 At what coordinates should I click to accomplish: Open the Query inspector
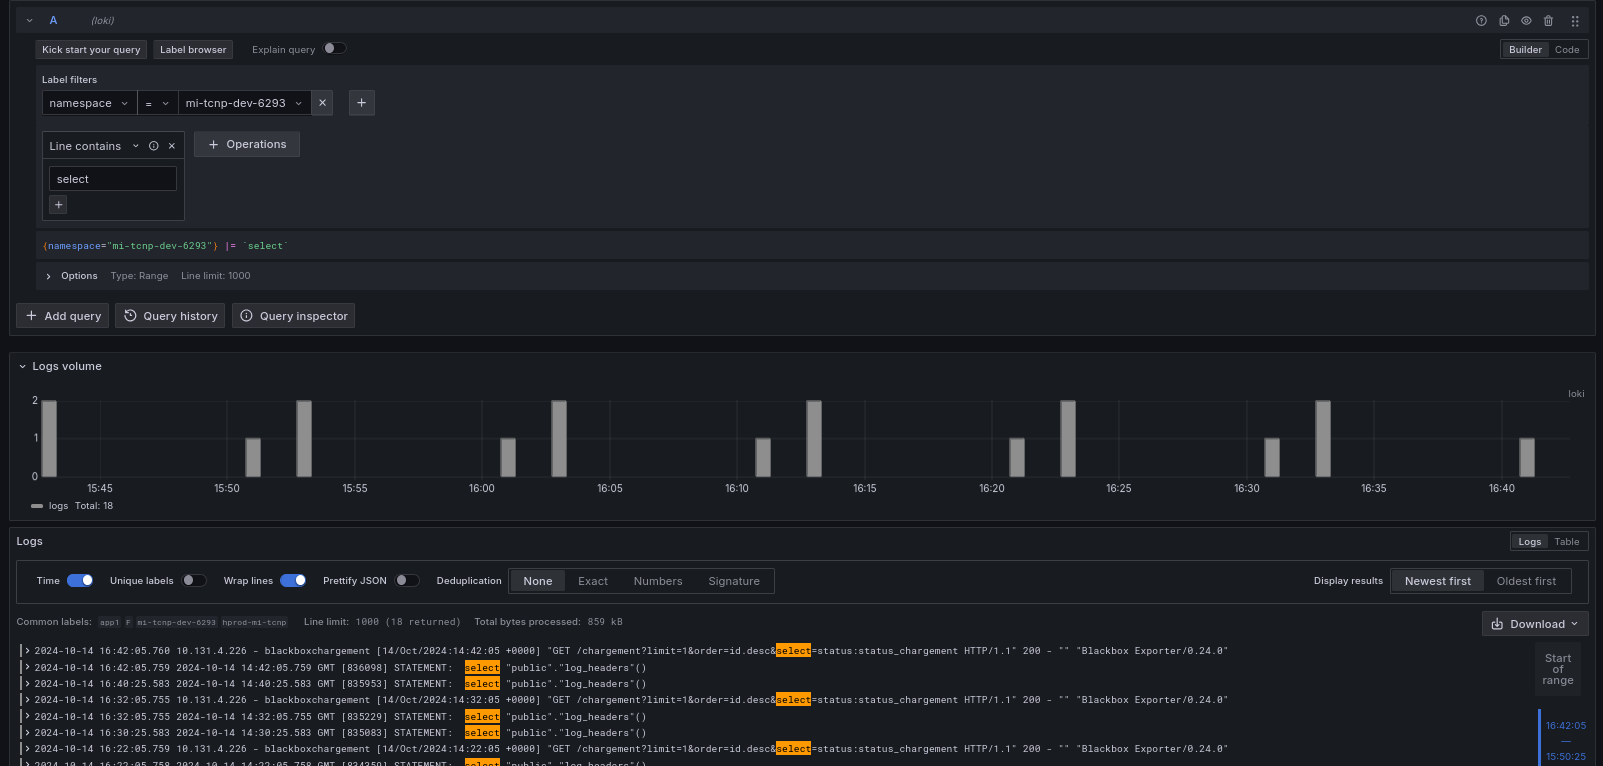point(293,316)
